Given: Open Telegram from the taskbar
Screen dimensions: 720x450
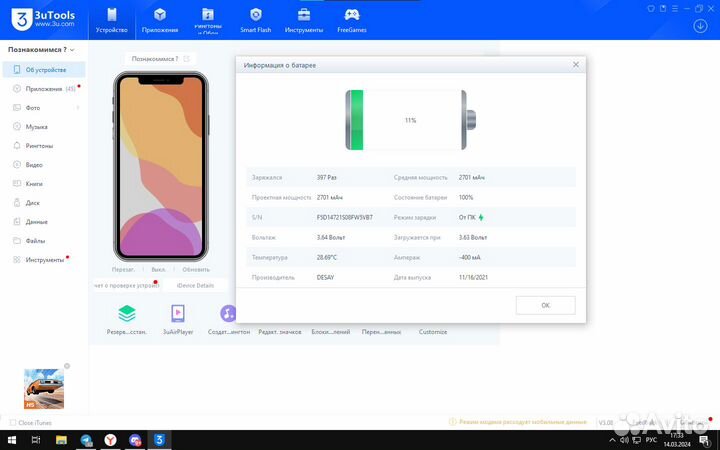Looking at the screenshot, I should point(86,440).
